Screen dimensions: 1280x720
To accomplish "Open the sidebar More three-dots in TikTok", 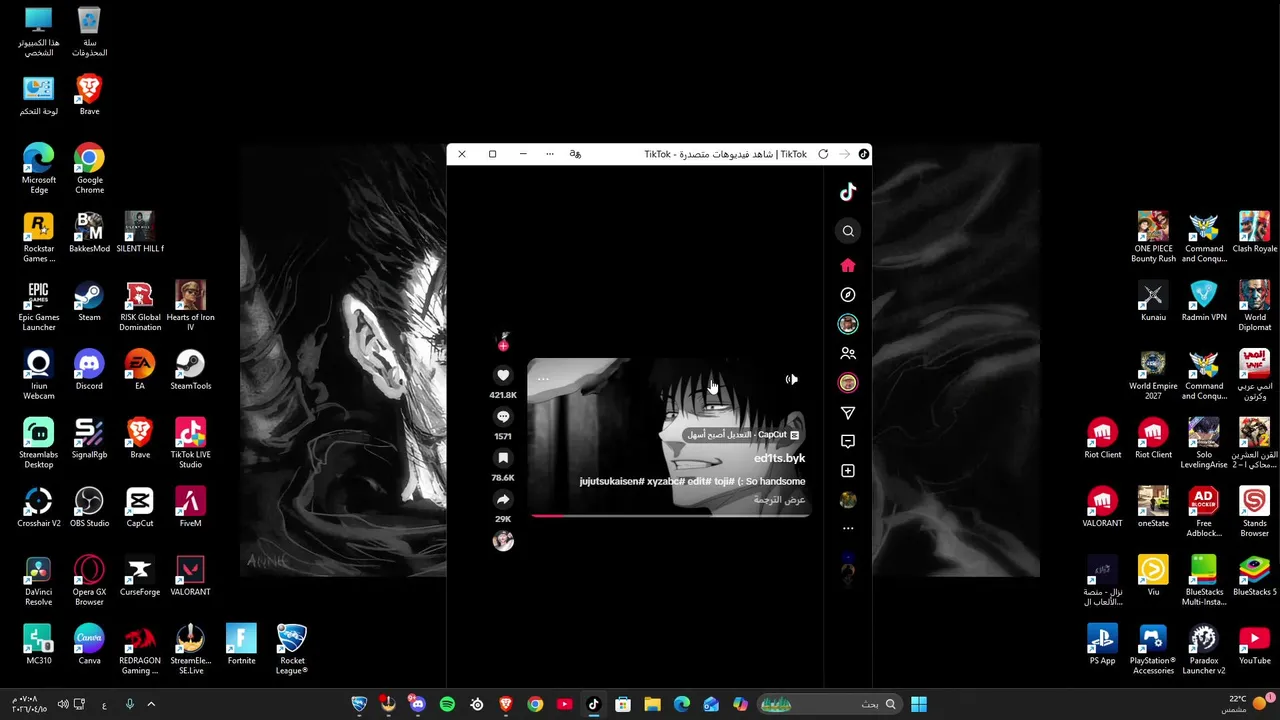I will pyautogui.click(x=848, y=528).
